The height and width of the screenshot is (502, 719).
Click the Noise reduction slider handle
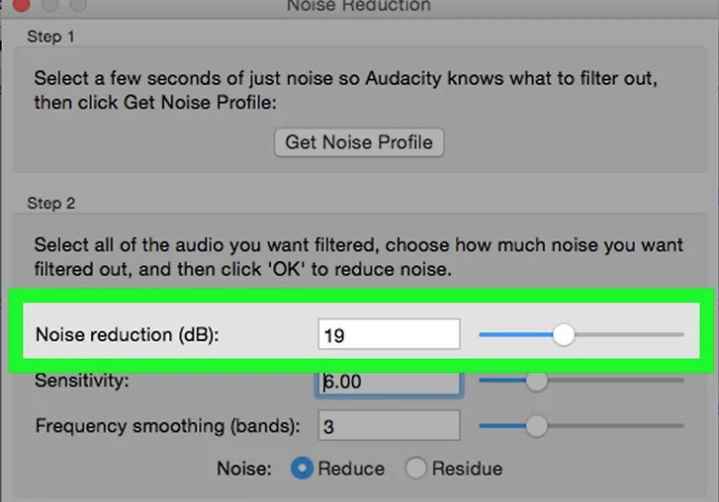tap(563, 335)
